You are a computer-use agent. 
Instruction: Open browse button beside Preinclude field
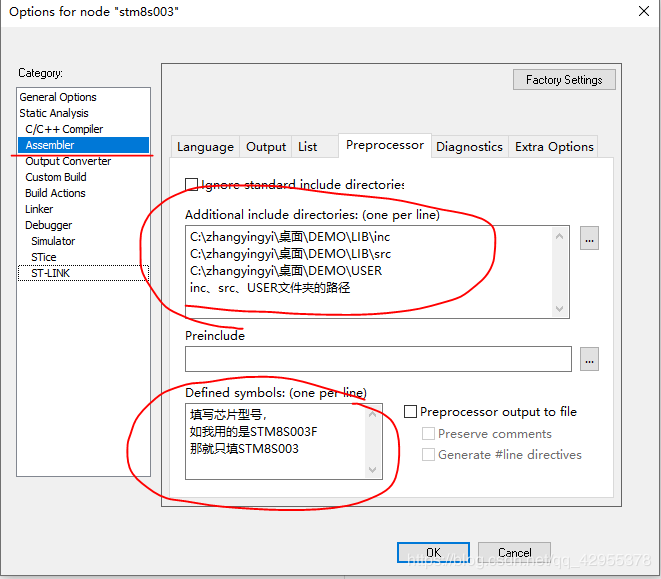589,359
